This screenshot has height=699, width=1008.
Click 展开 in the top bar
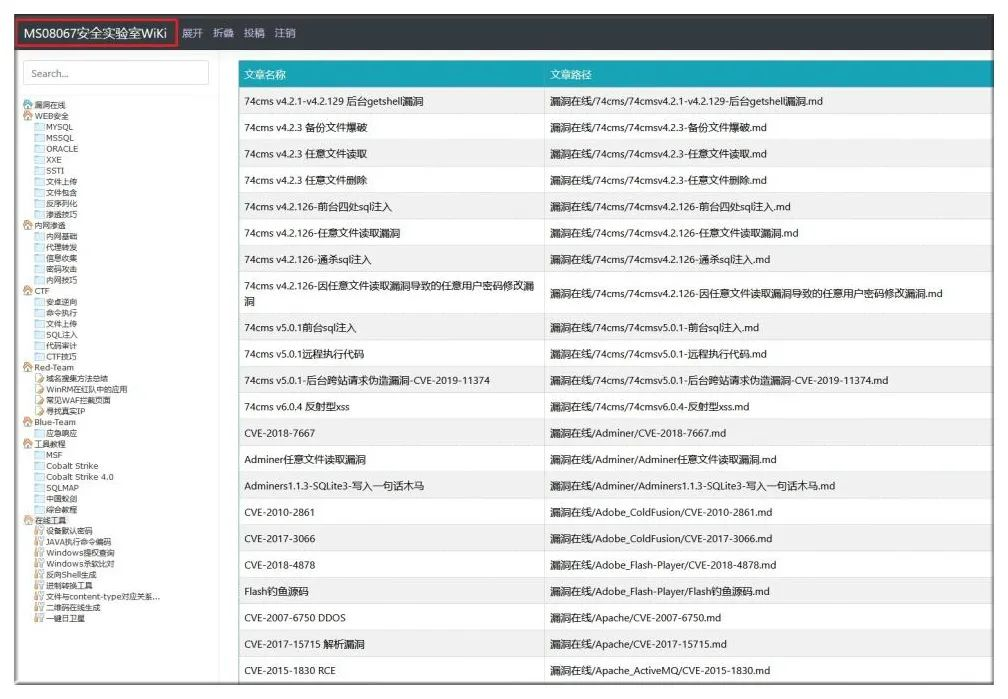192,33
